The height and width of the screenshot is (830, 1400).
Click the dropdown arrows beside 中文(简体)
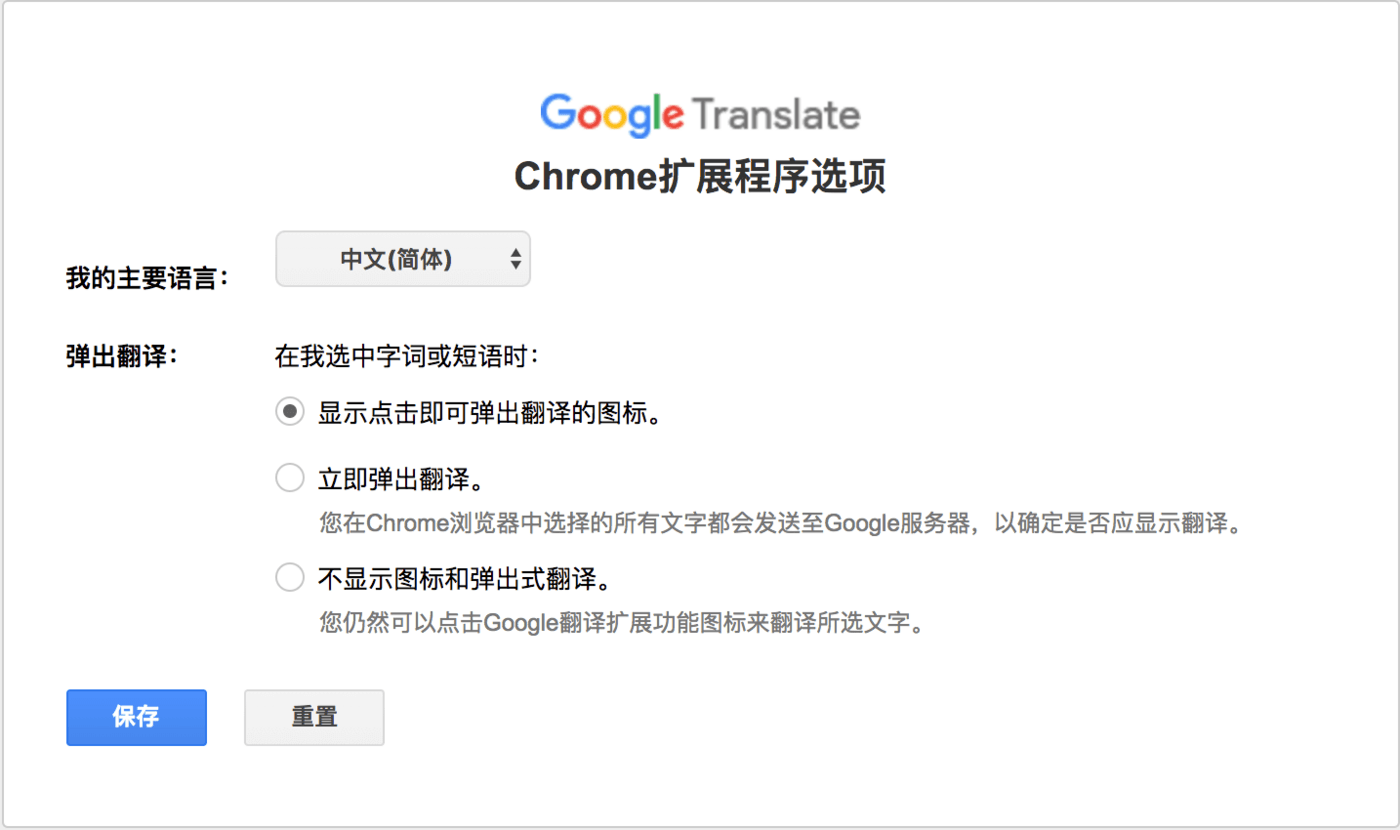[515, 259]
